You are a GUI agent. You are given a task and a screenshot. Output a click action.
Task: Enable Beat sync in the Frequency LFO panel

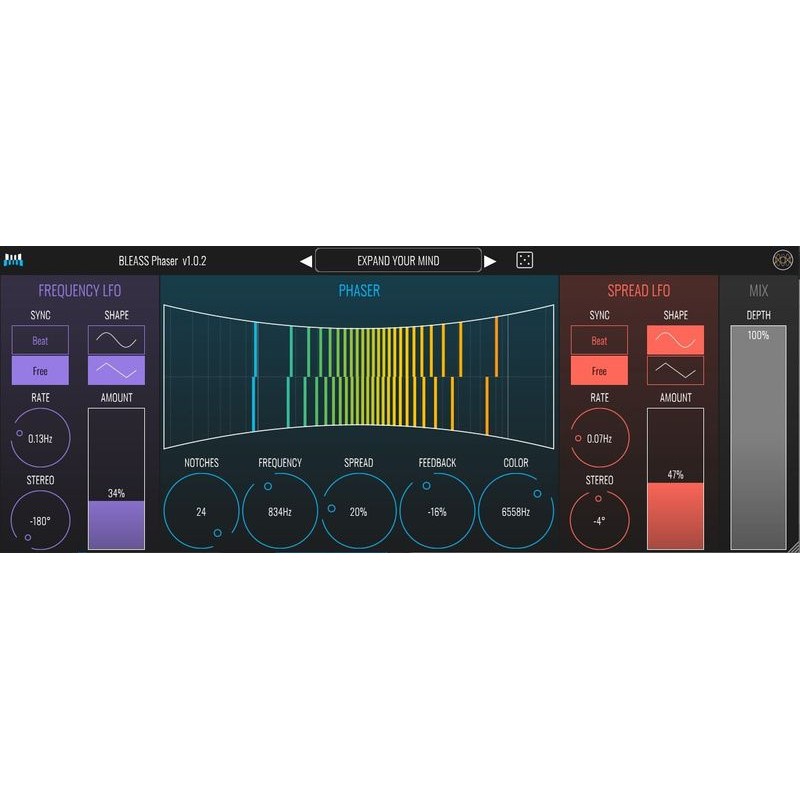pos(40,340)
